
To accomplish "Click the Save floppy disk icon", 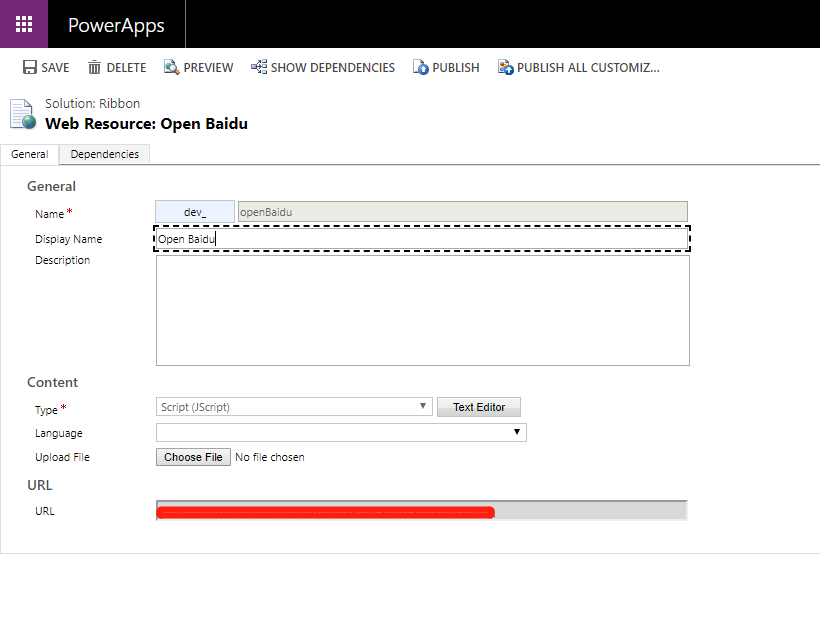I will pos(30,67).
